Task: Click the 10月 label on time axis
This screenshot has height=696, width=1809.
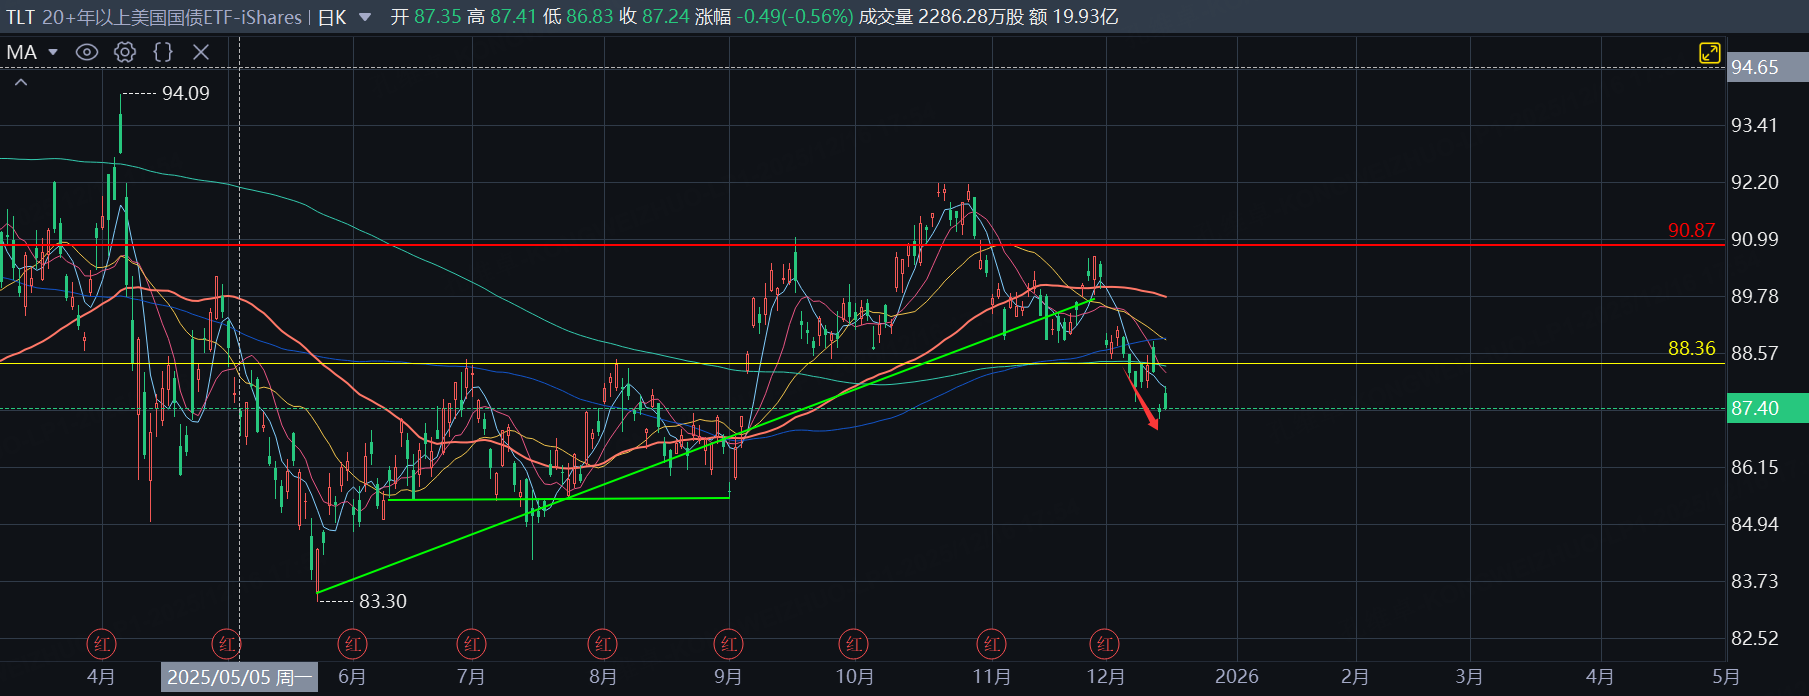Action: click(854, 677)
